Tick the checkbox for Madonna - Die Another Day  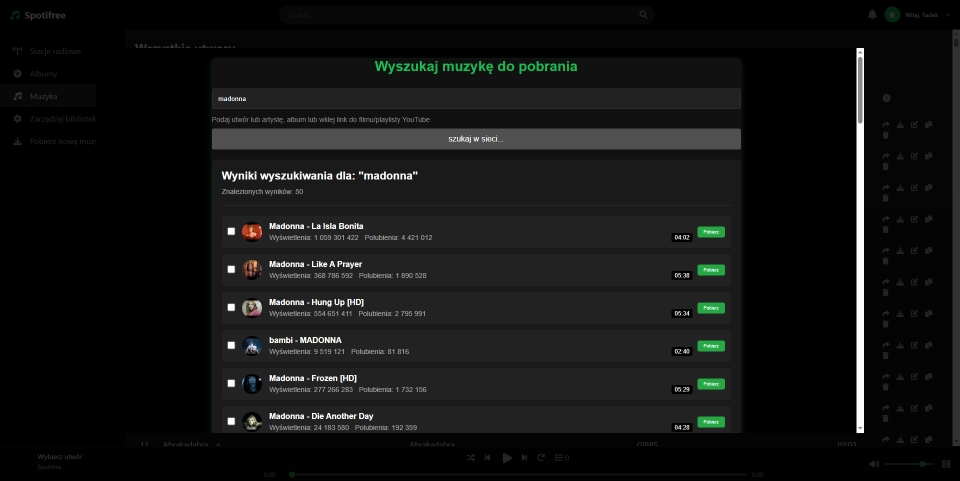[231, 421]
